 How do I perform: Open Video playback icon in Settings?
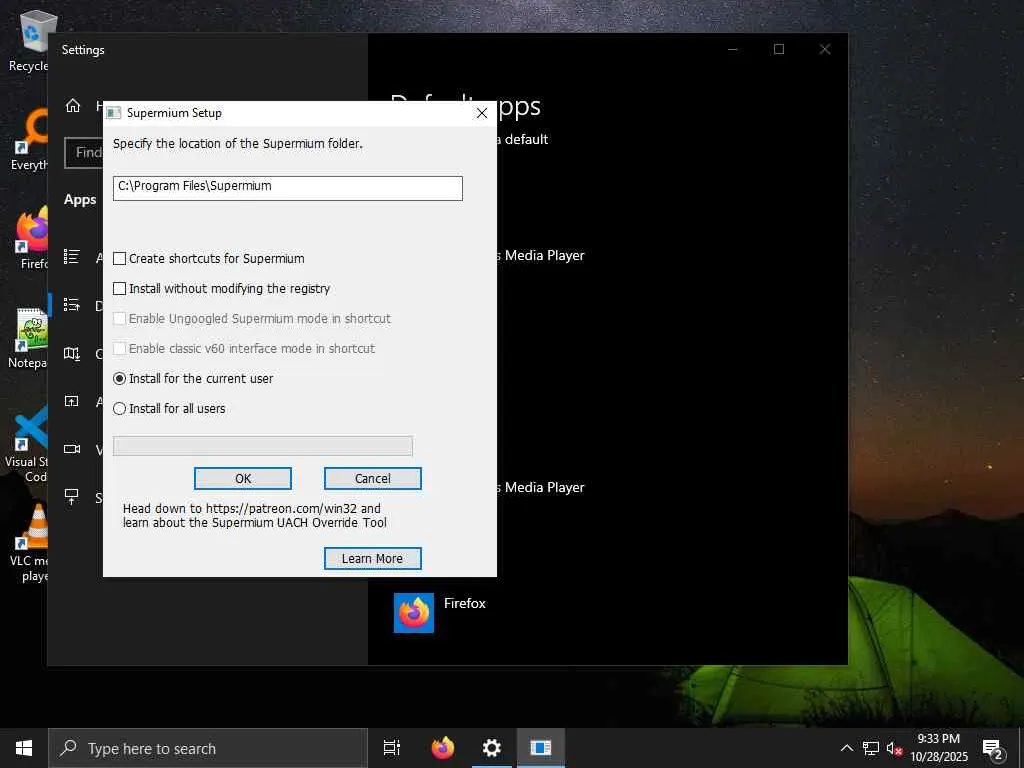[x=72, y=449]
